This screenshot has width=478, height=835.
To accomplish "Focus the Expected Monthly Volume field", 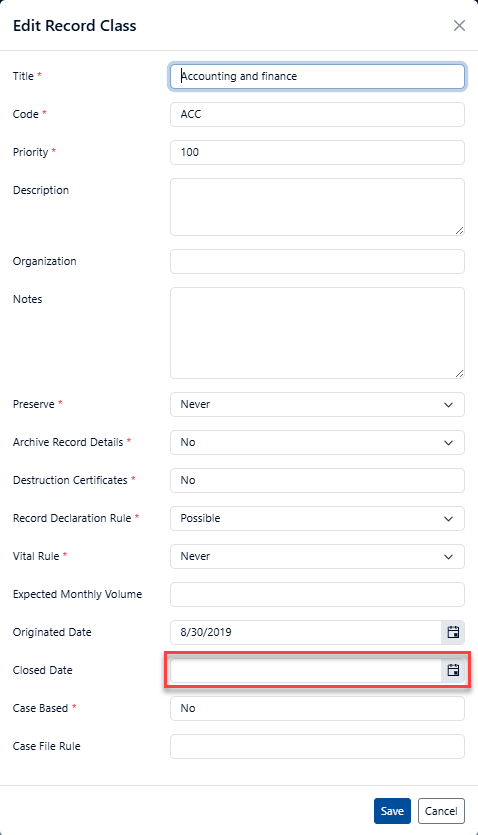I will point(317,594).
